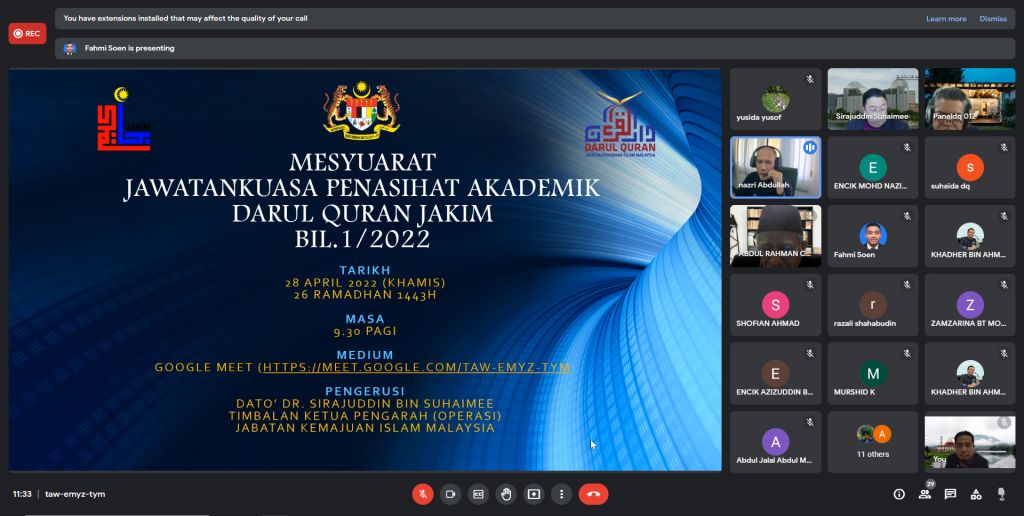Select the nazri Abdullah video tile
Screen dimensions: 1024x516
(775, 167)
